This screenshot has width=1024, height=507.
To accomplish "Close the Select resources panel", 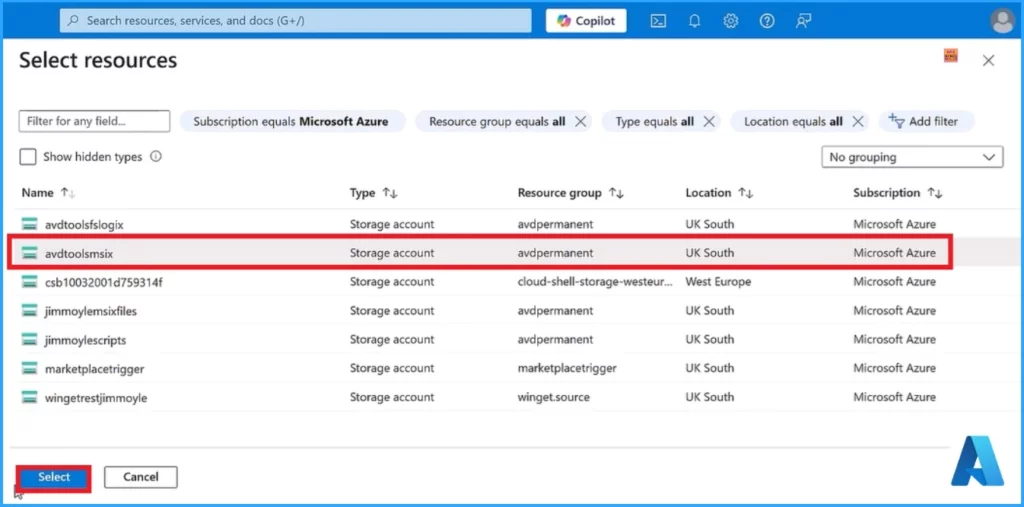I will pos(988,61).
